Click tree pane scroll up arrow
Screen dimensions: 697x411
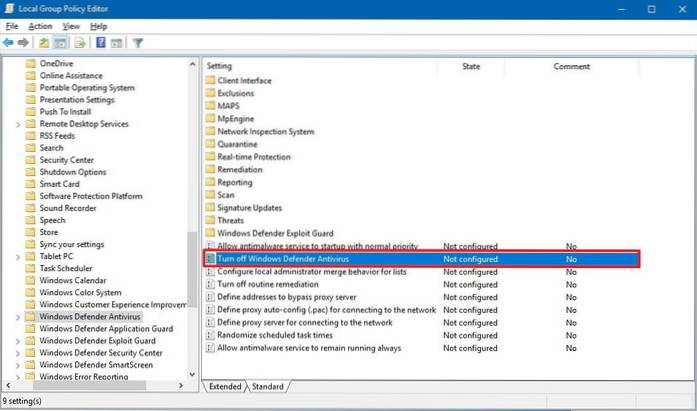(x=192, y=64)
